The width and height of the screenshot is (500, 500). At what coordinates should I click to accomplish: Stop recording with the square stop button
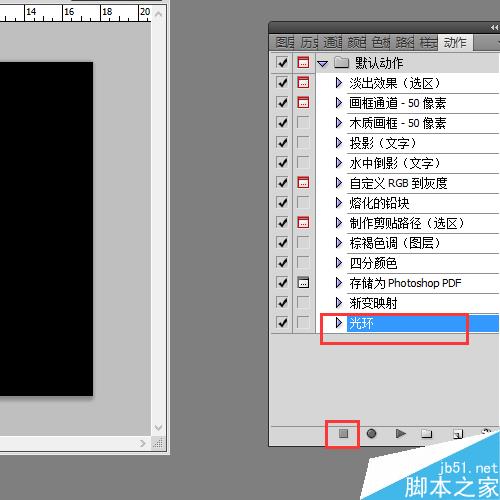click(x=343, y=433)
